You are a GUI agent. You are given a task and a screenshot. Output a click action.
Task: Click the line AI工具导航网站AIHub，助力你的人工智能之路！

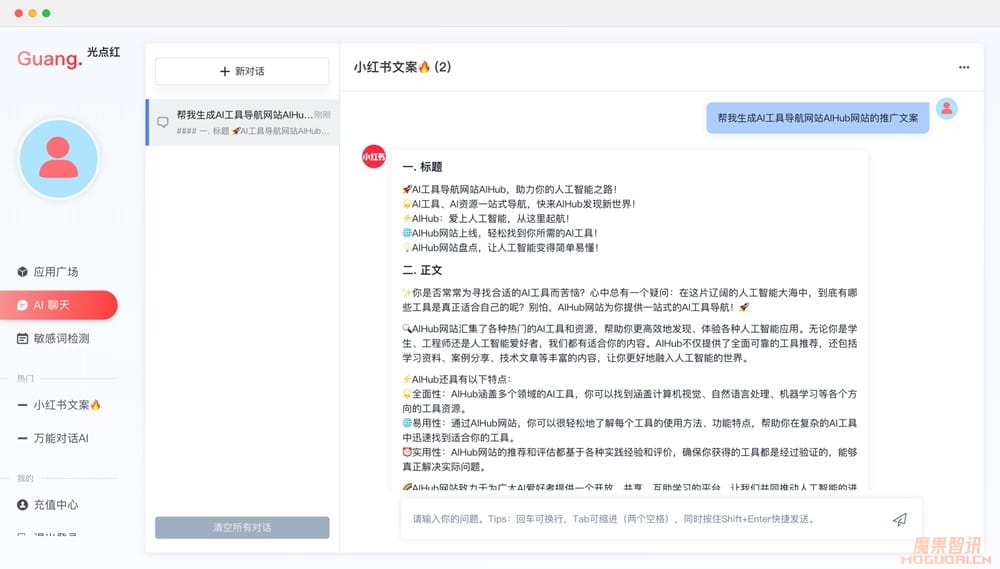coord(510,189)
